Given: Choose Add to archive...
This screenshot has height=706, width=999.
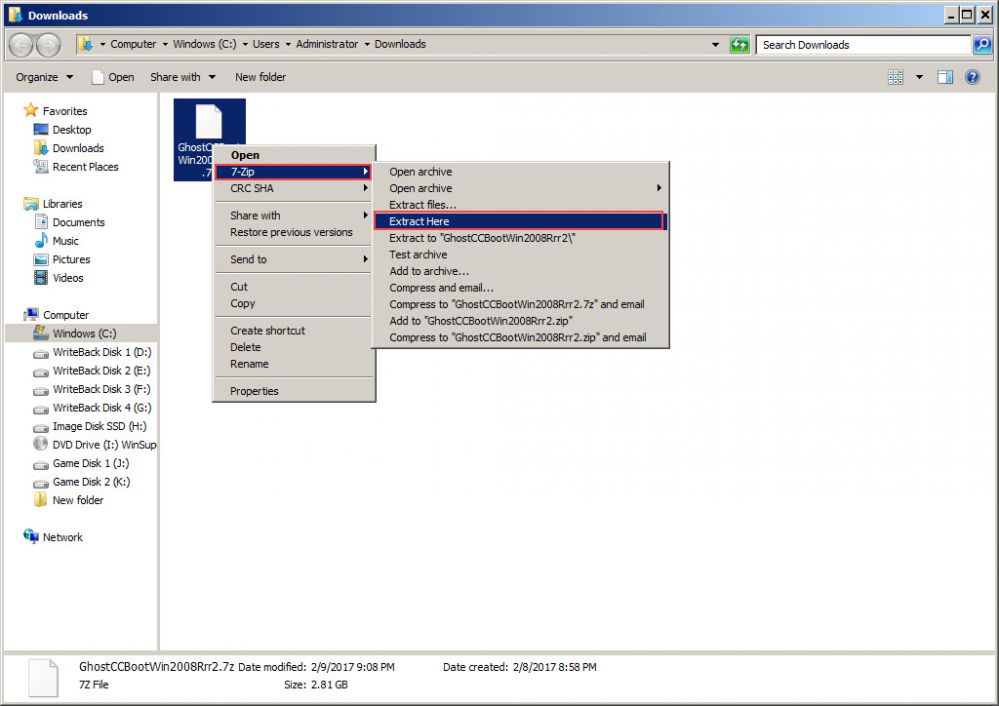Looking at the screenshot, I should pyautogui.click(x=520, y=271).
